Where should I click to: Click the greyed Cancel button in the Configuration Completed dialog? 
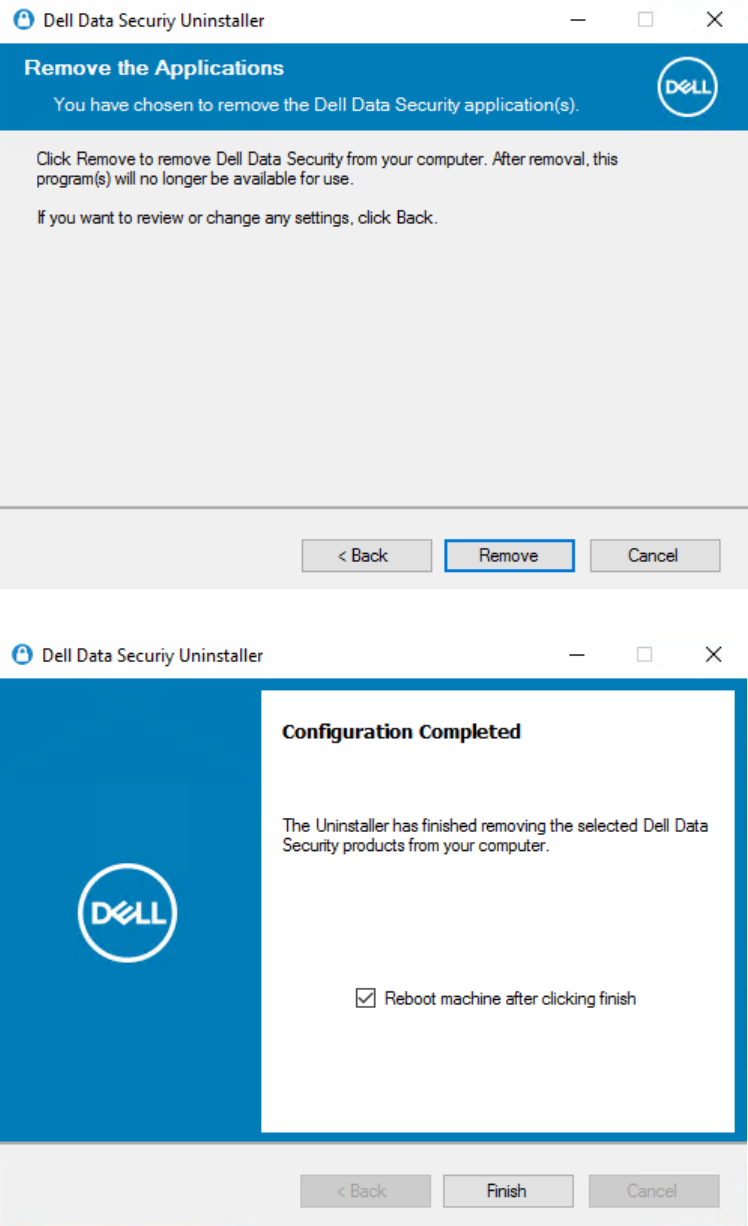[x=654, y=1191]
